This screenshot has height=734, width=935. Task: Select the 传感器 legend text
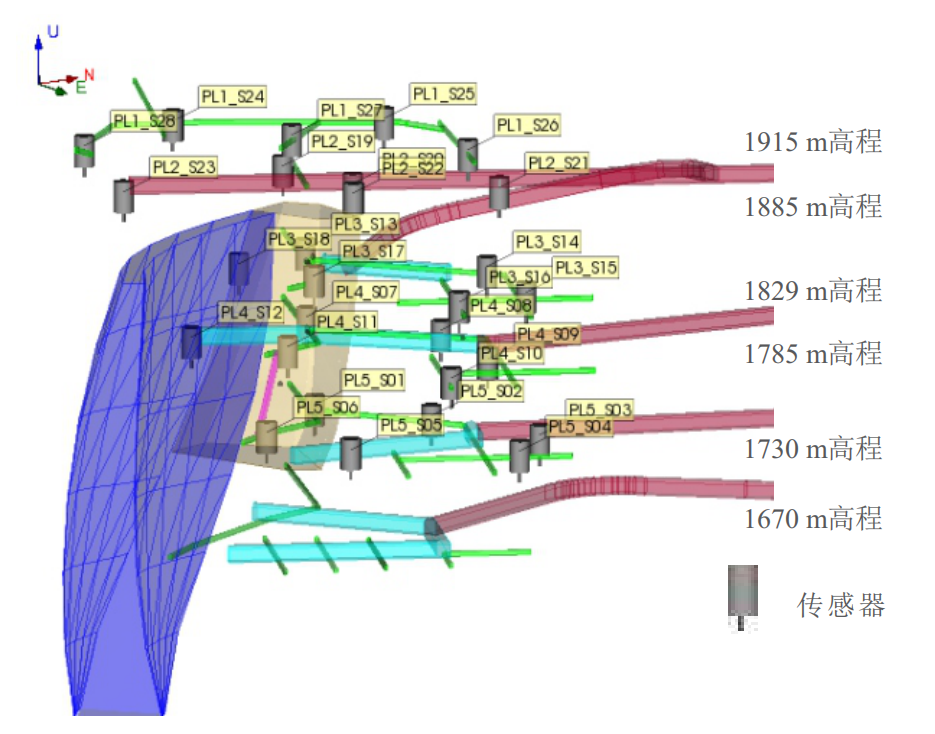coord(840,605)
